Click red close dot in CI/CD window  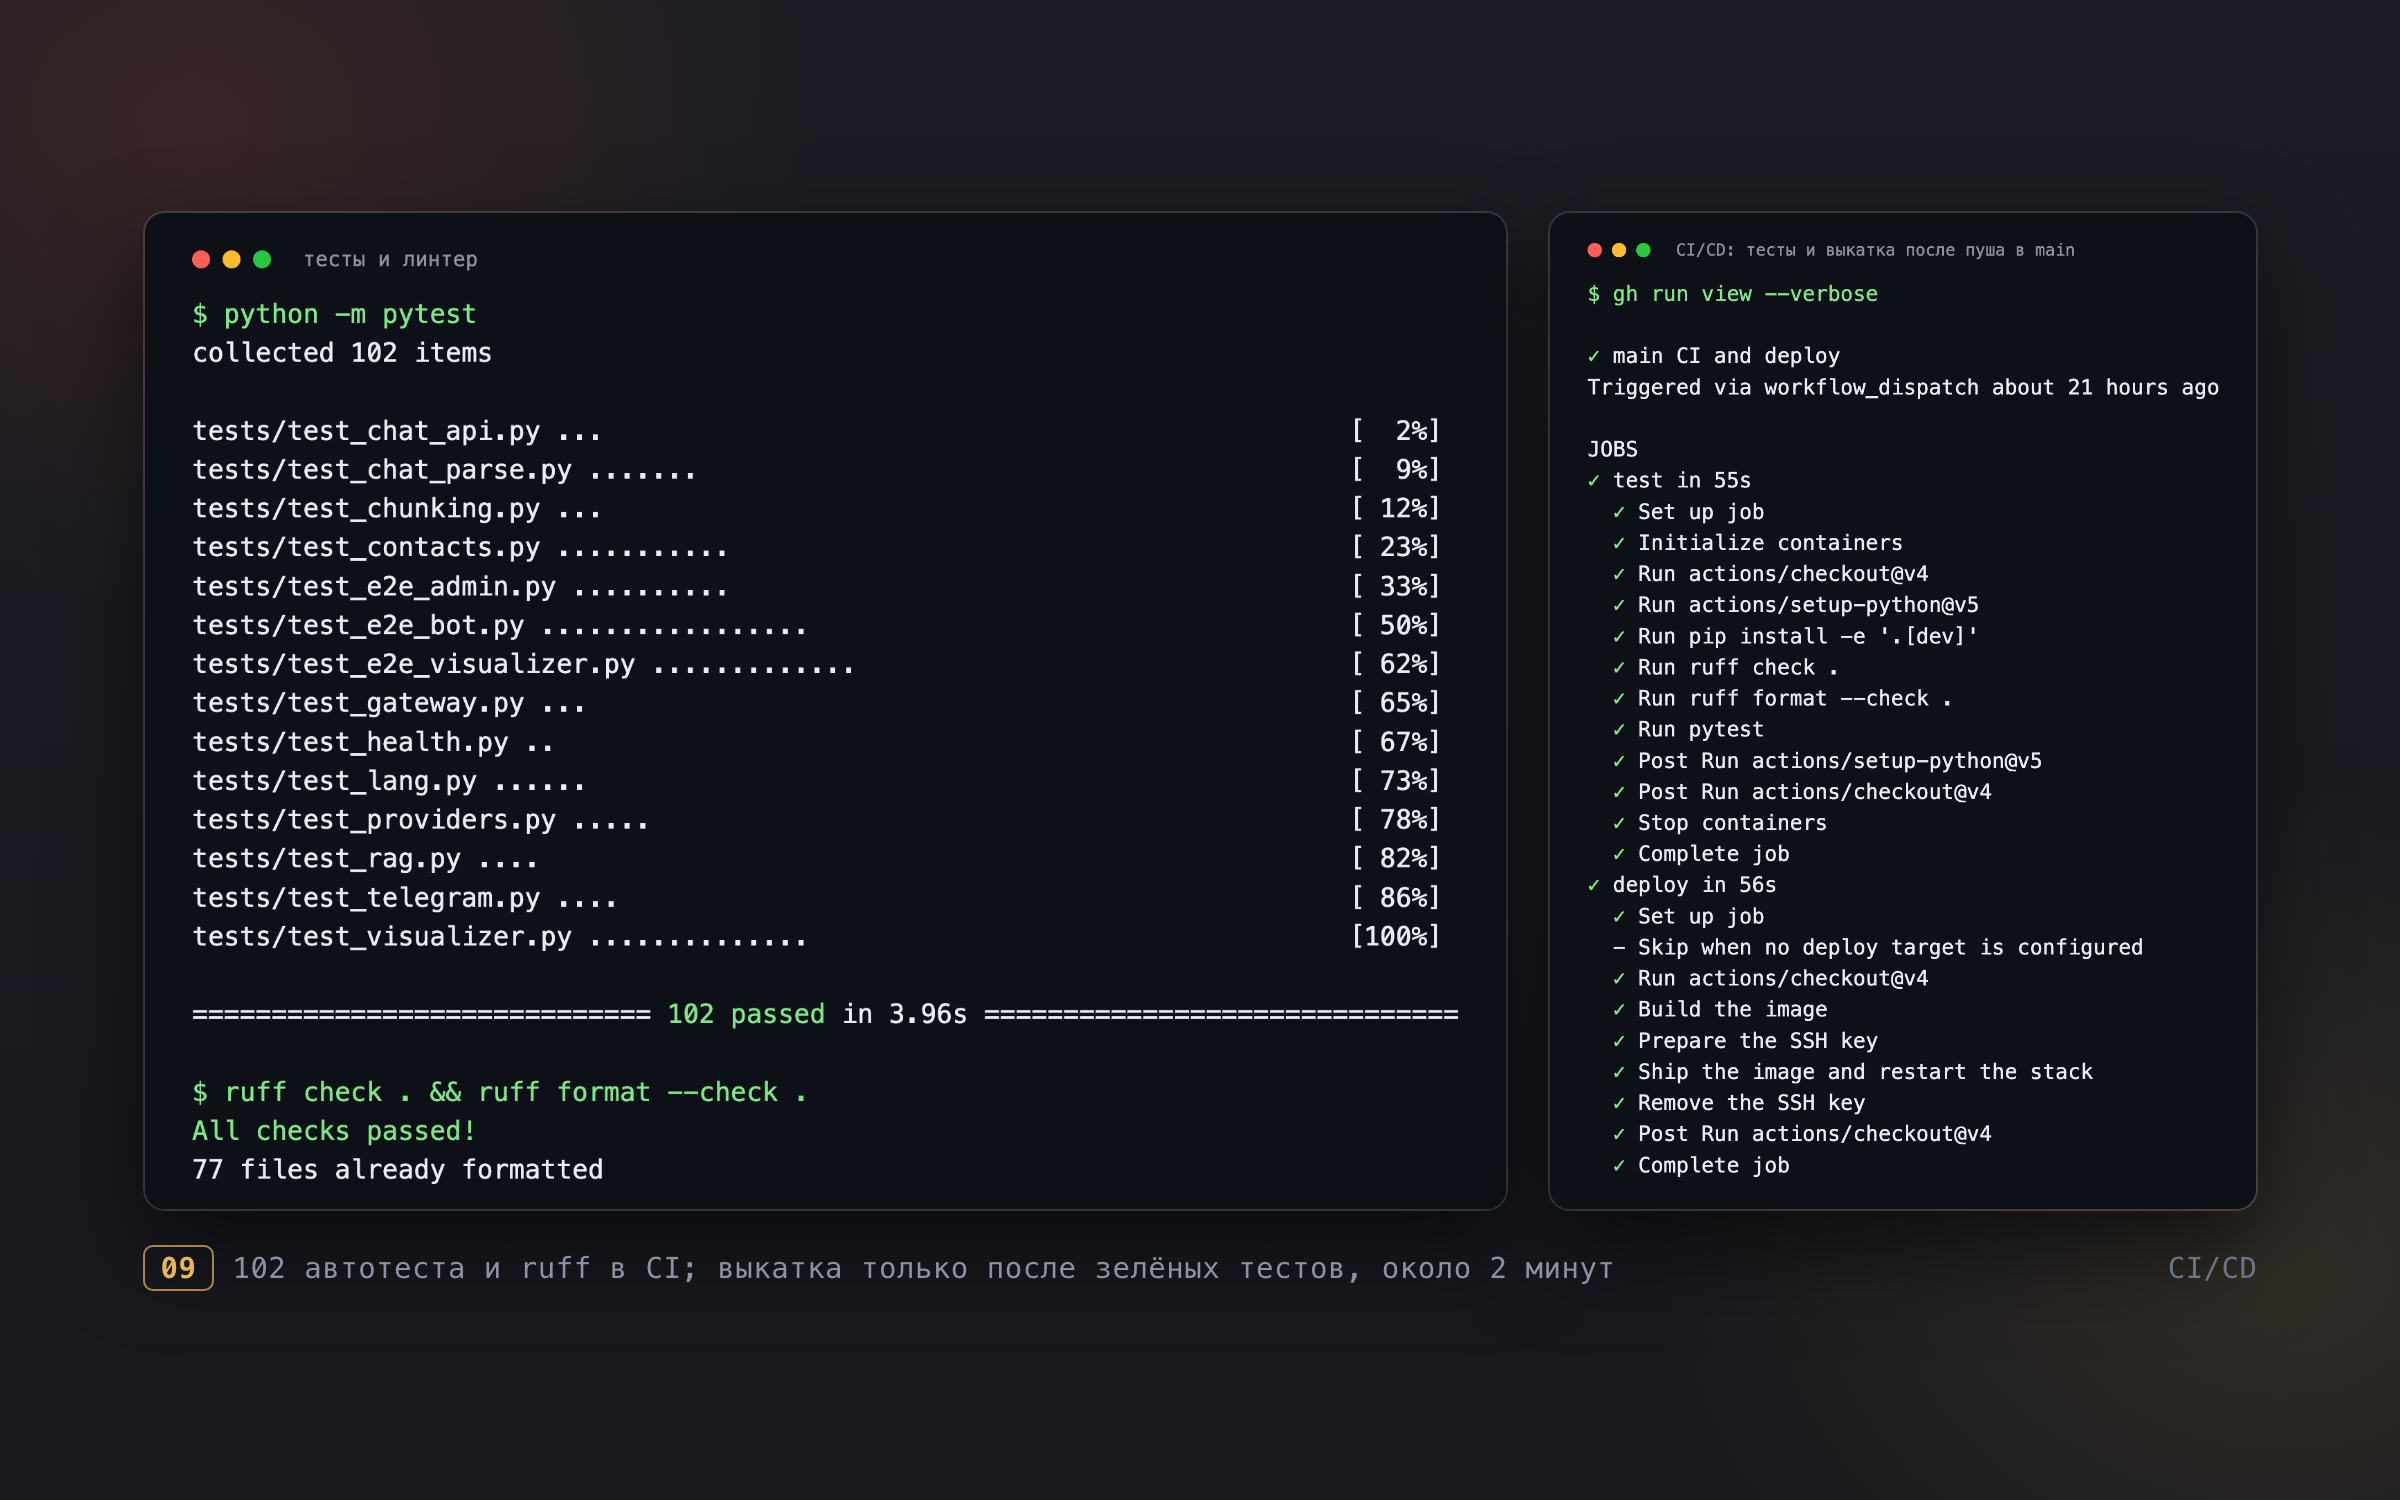1595,250
